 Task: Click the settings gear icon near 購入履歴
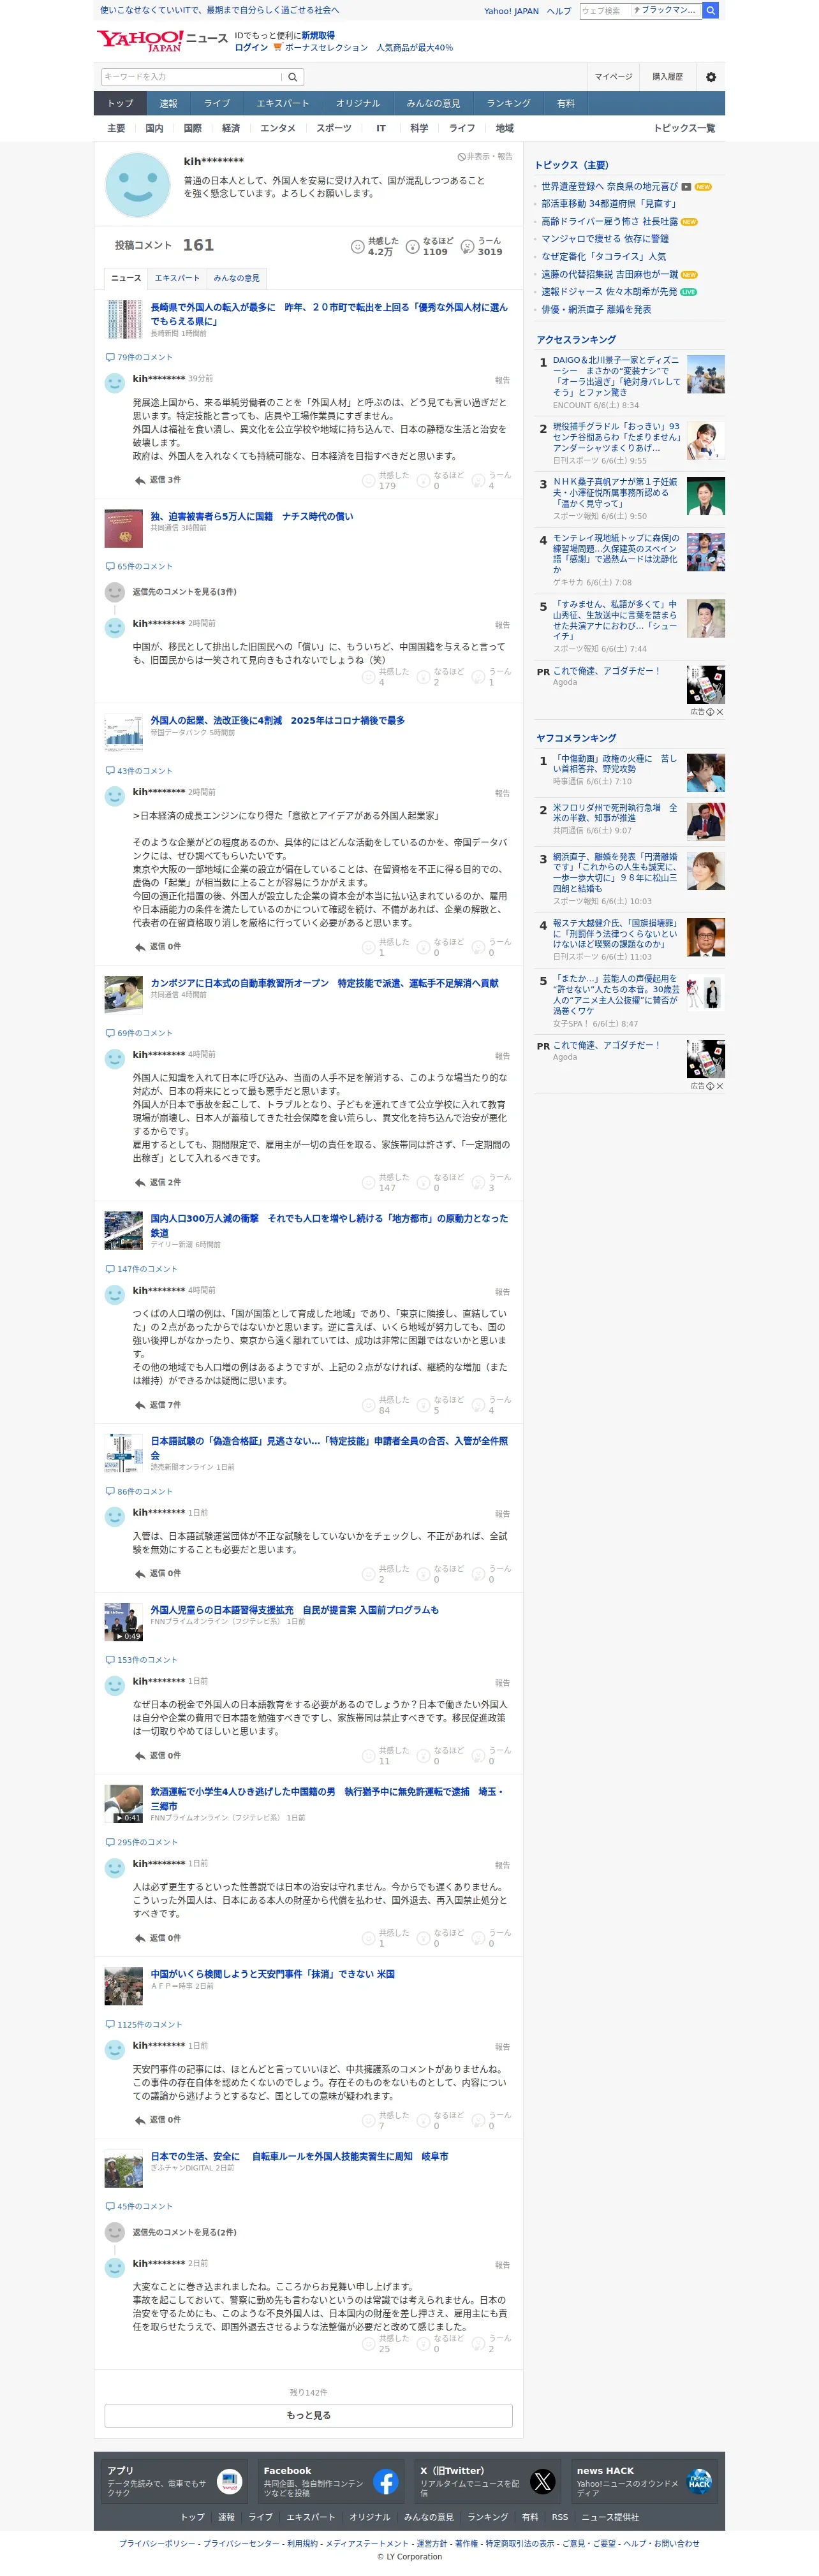pyautogui.click(x=711, y=77)
